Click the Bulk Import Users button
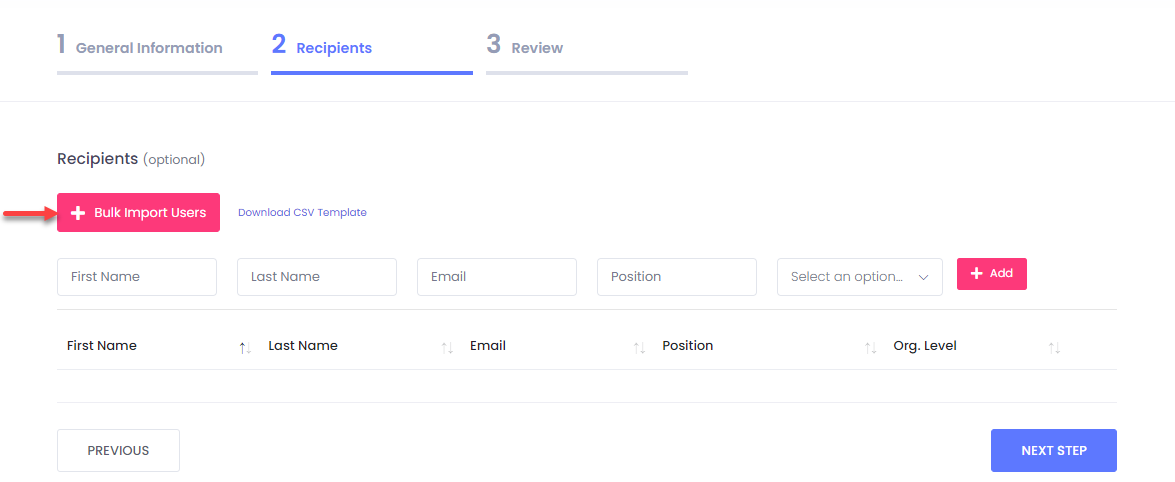The width and height of the screenshot is (1175, 482). (x=138, y=213)
